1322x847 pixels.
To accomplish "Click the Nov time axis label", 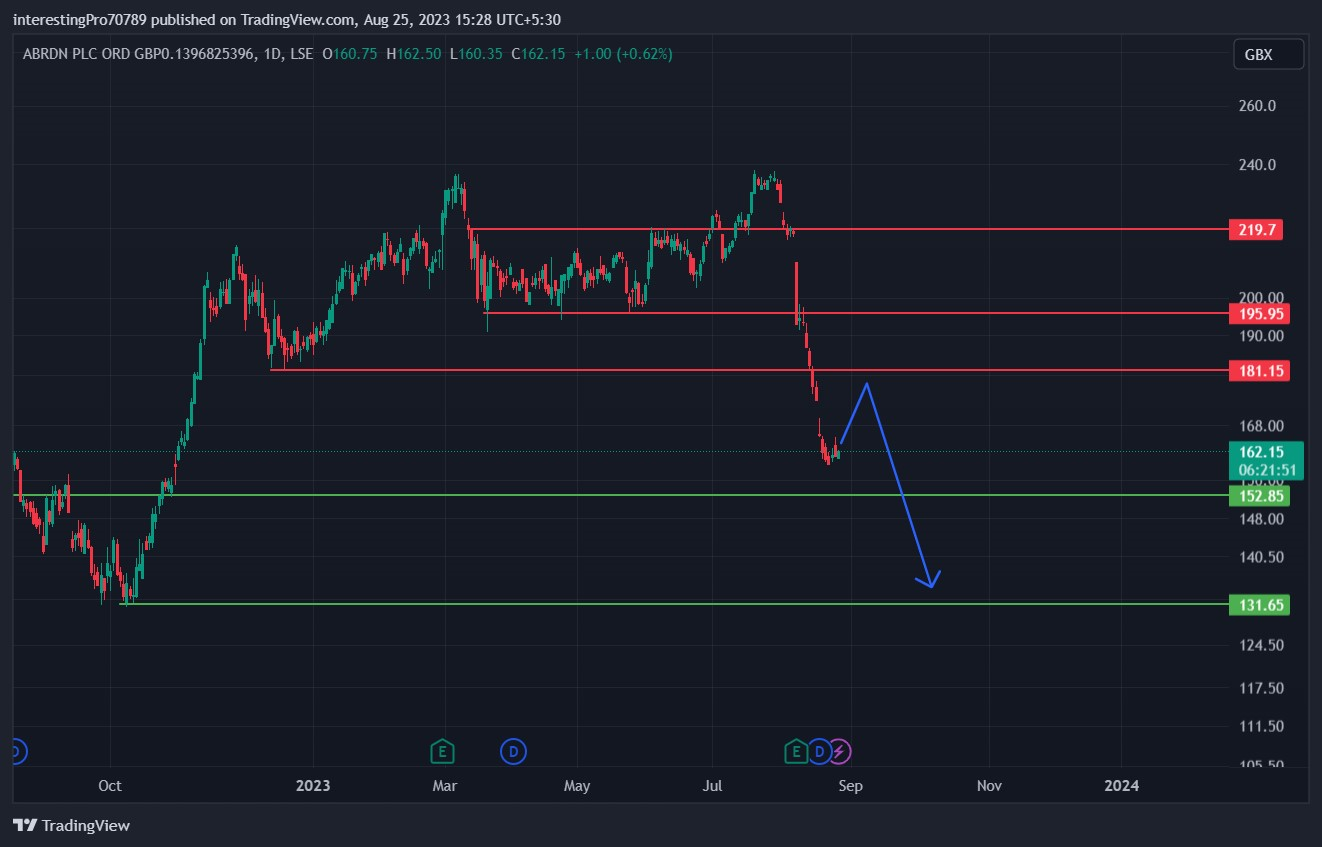I will 989,786.
